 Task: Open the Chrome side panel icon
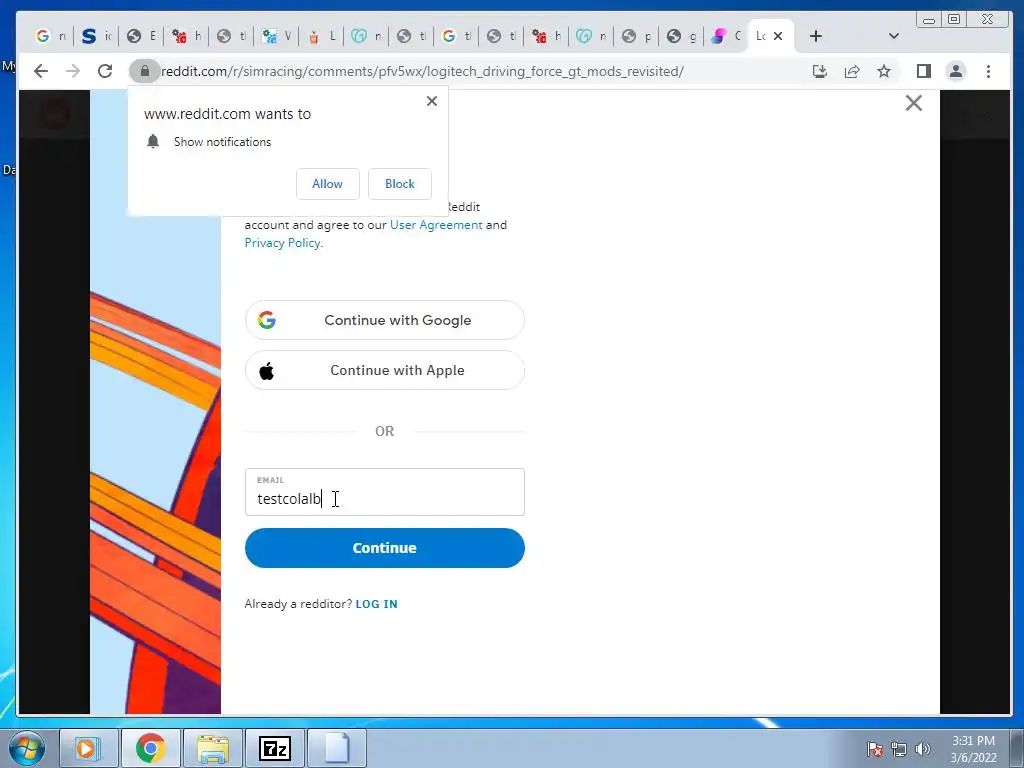pyautogui.click(x=923, y=71)
